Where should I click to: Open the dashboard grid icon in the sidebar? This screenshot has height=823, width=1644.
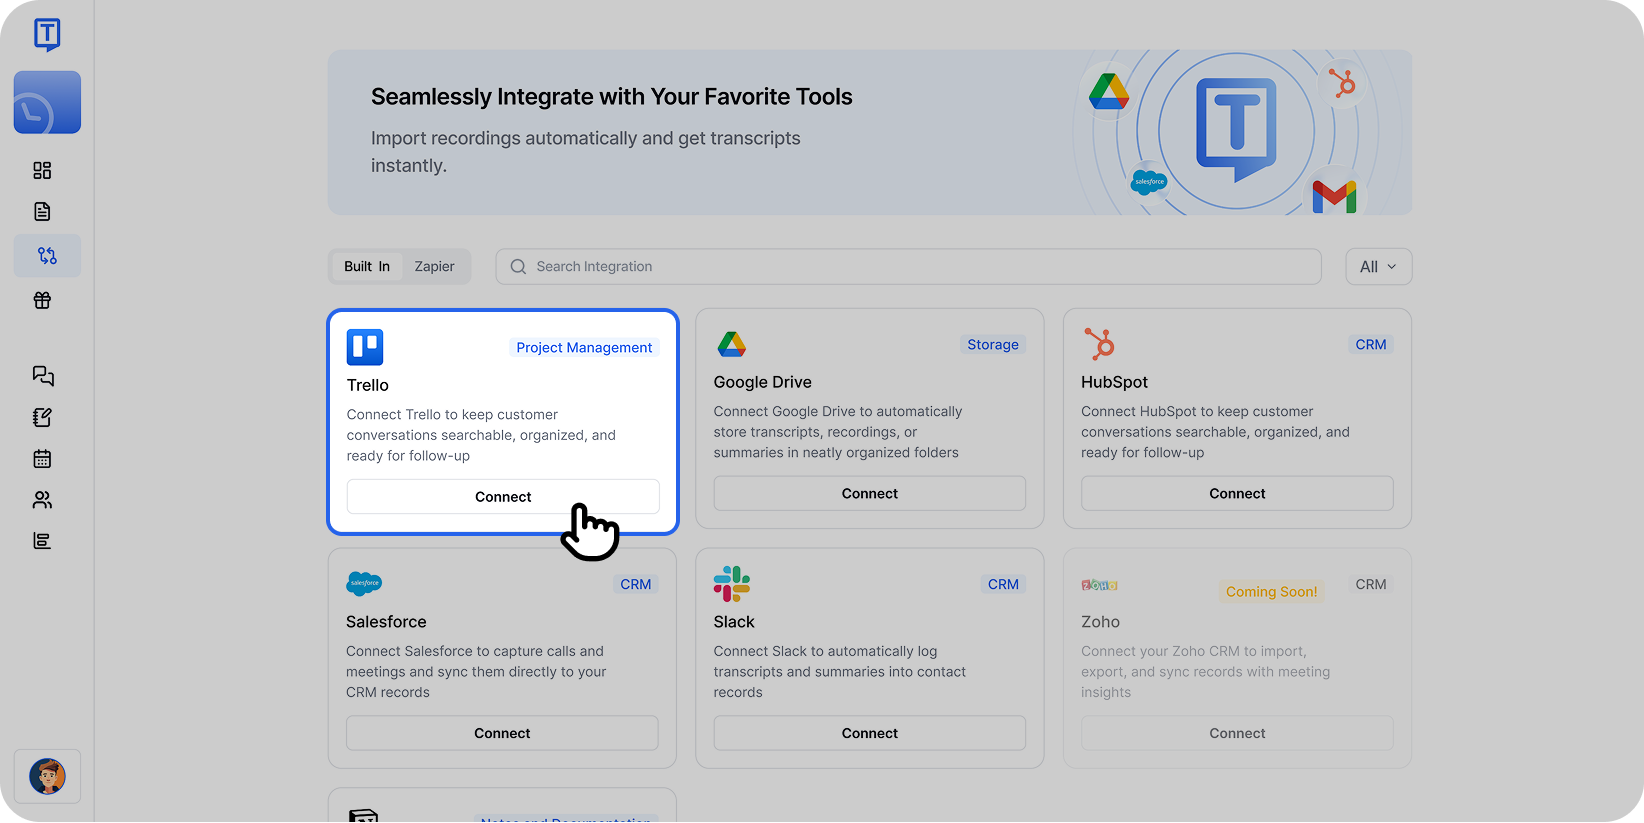(x=42, y=171)
